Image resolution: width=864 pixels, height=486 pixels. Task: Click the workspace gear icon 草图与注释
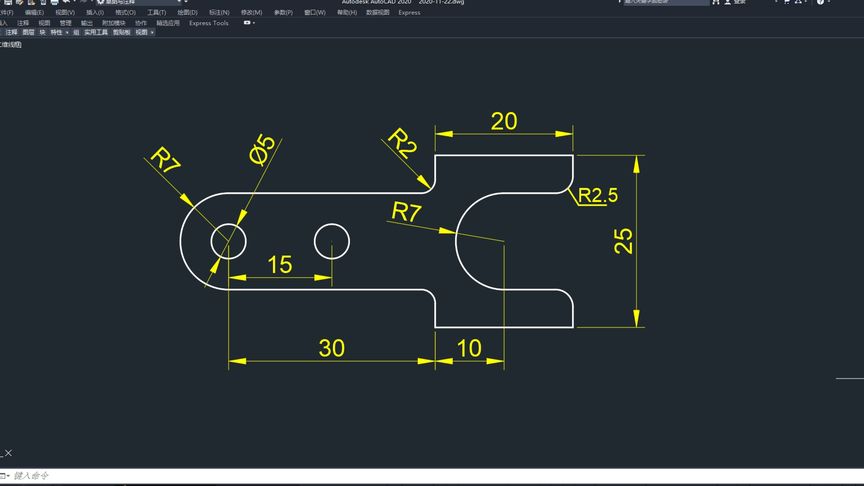point(101,2)
